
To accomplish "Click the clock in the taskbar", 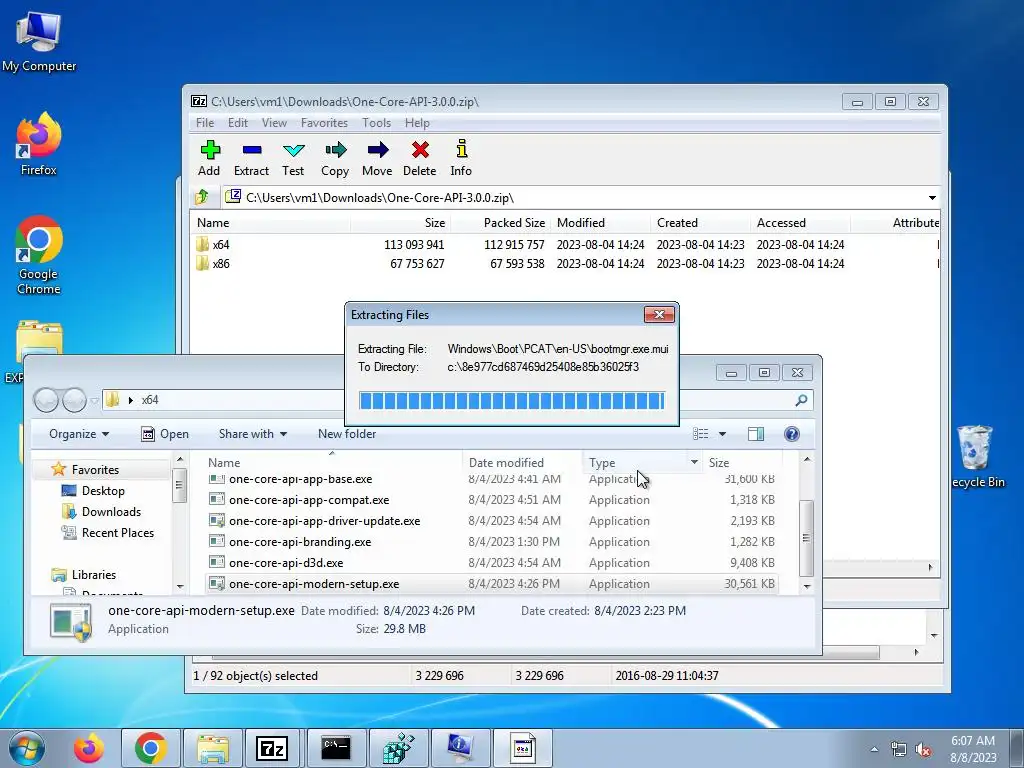I will coord(973,749).
